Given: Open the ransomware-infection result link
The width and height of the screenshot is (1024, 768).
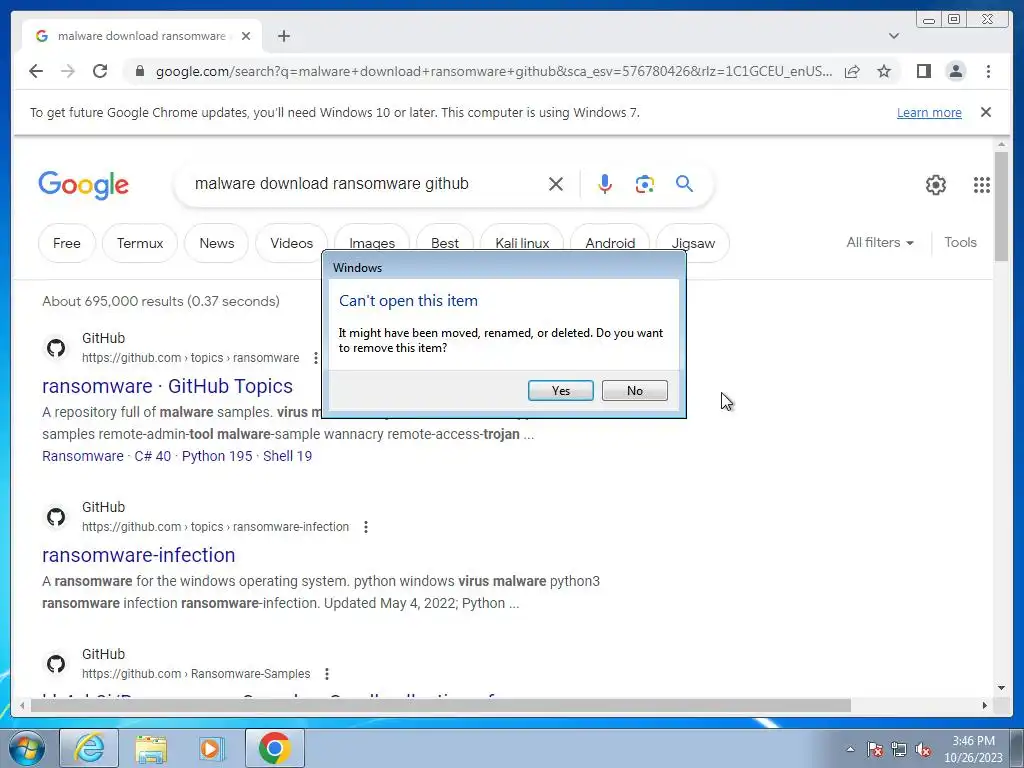Looking at the screenshot, I should [138, 555].
